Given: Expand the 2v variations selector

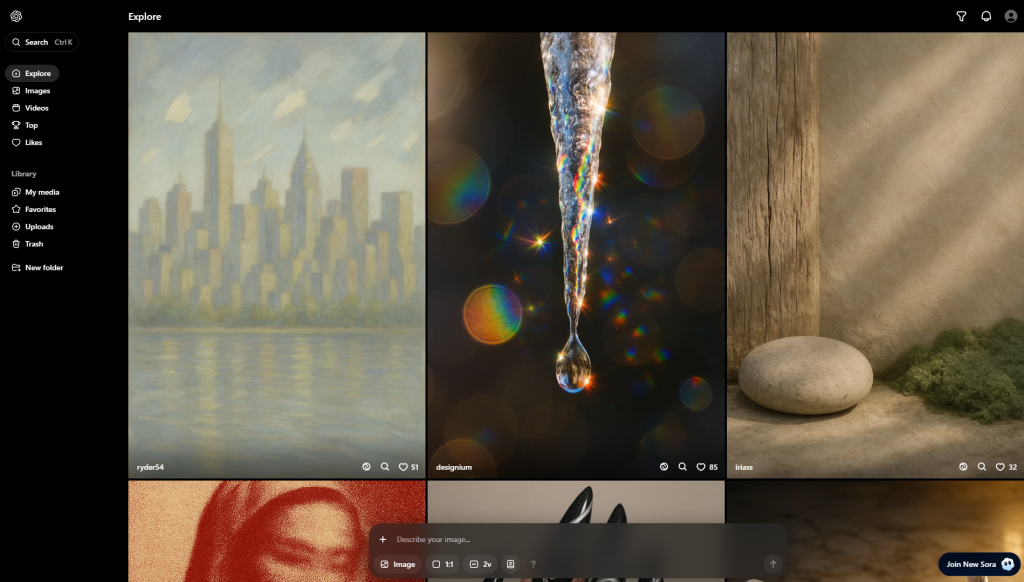Looking at the screenshot, I should point(481,564).
